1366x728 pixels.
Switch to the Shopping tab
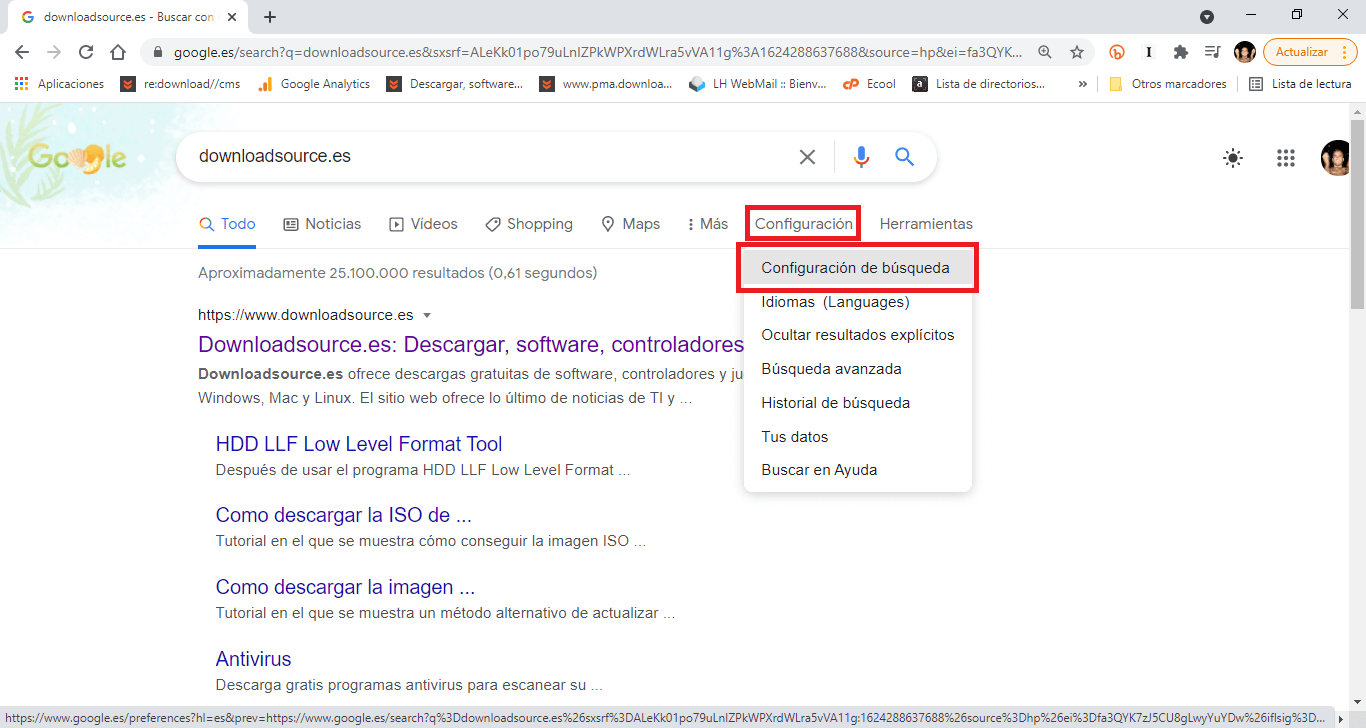pos(529,224)
